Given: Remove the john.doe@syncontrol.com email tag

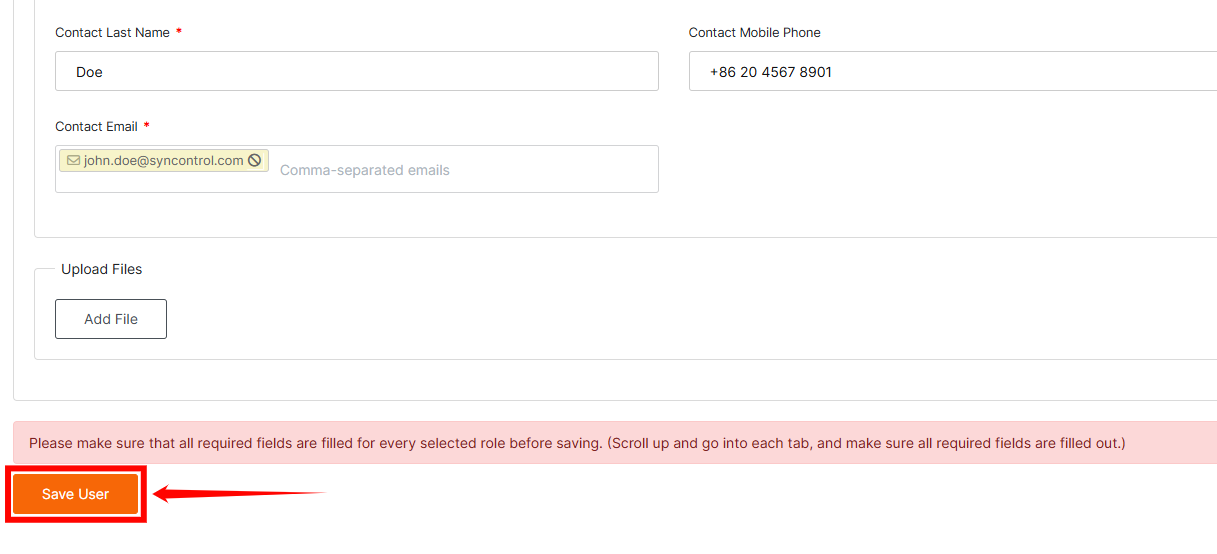Looking at the screenshot, I should pos(255,160).
